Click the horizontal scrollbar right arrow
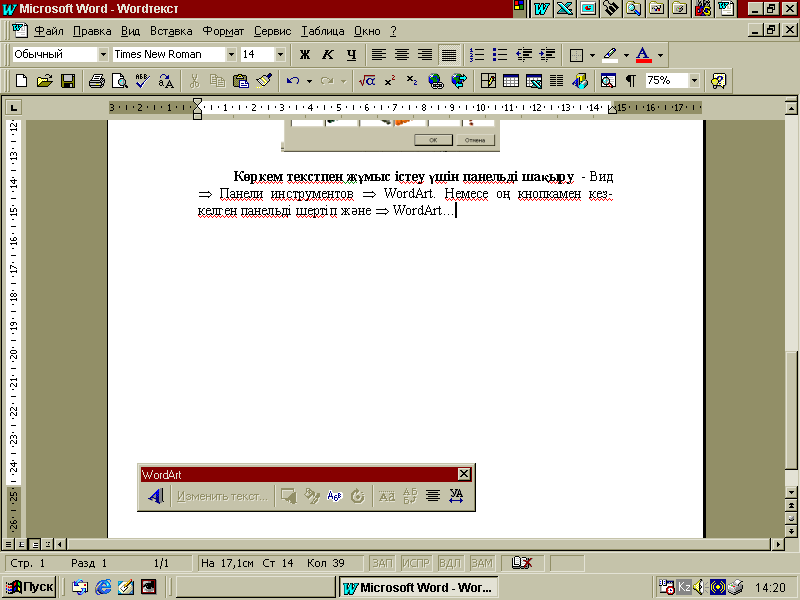The width and height of the screenshot is (800, 600). point(778,544)
